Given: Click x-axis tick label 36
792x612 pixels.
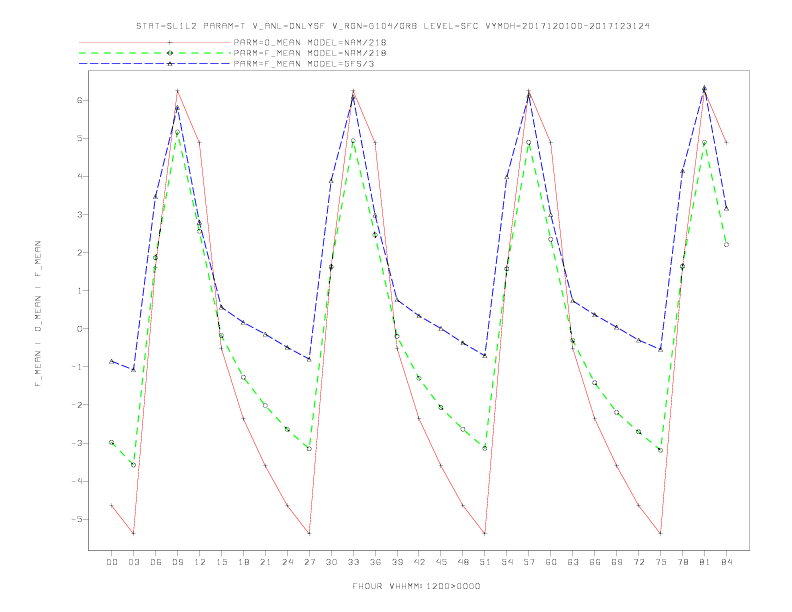Looking at the screenshot, I should (x=375, y=562).
